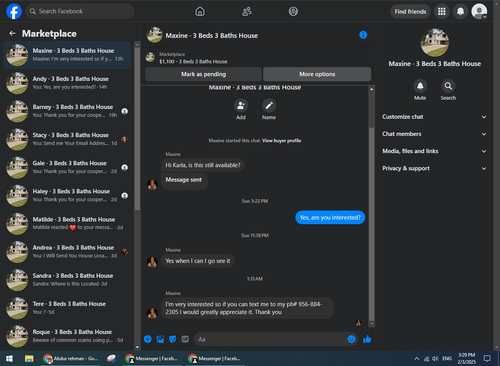
Task: Click Find friends button
Action: [x=410, y=11]
